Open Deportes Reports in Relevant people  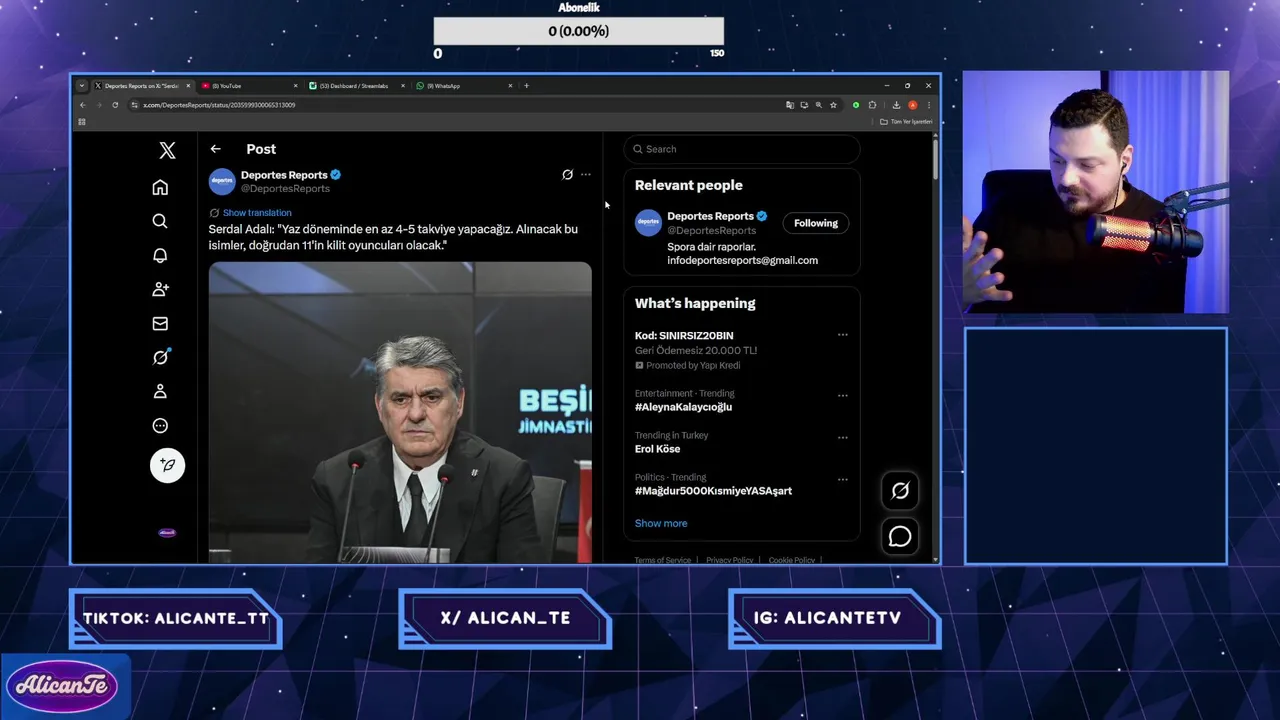pos(710,216)
